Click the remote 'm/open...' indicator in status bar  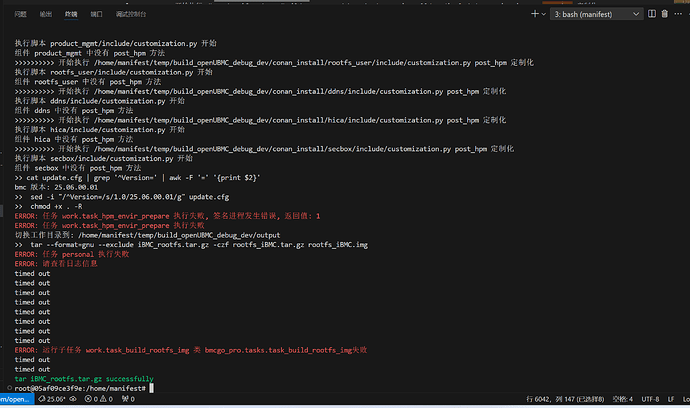point(17,399)
